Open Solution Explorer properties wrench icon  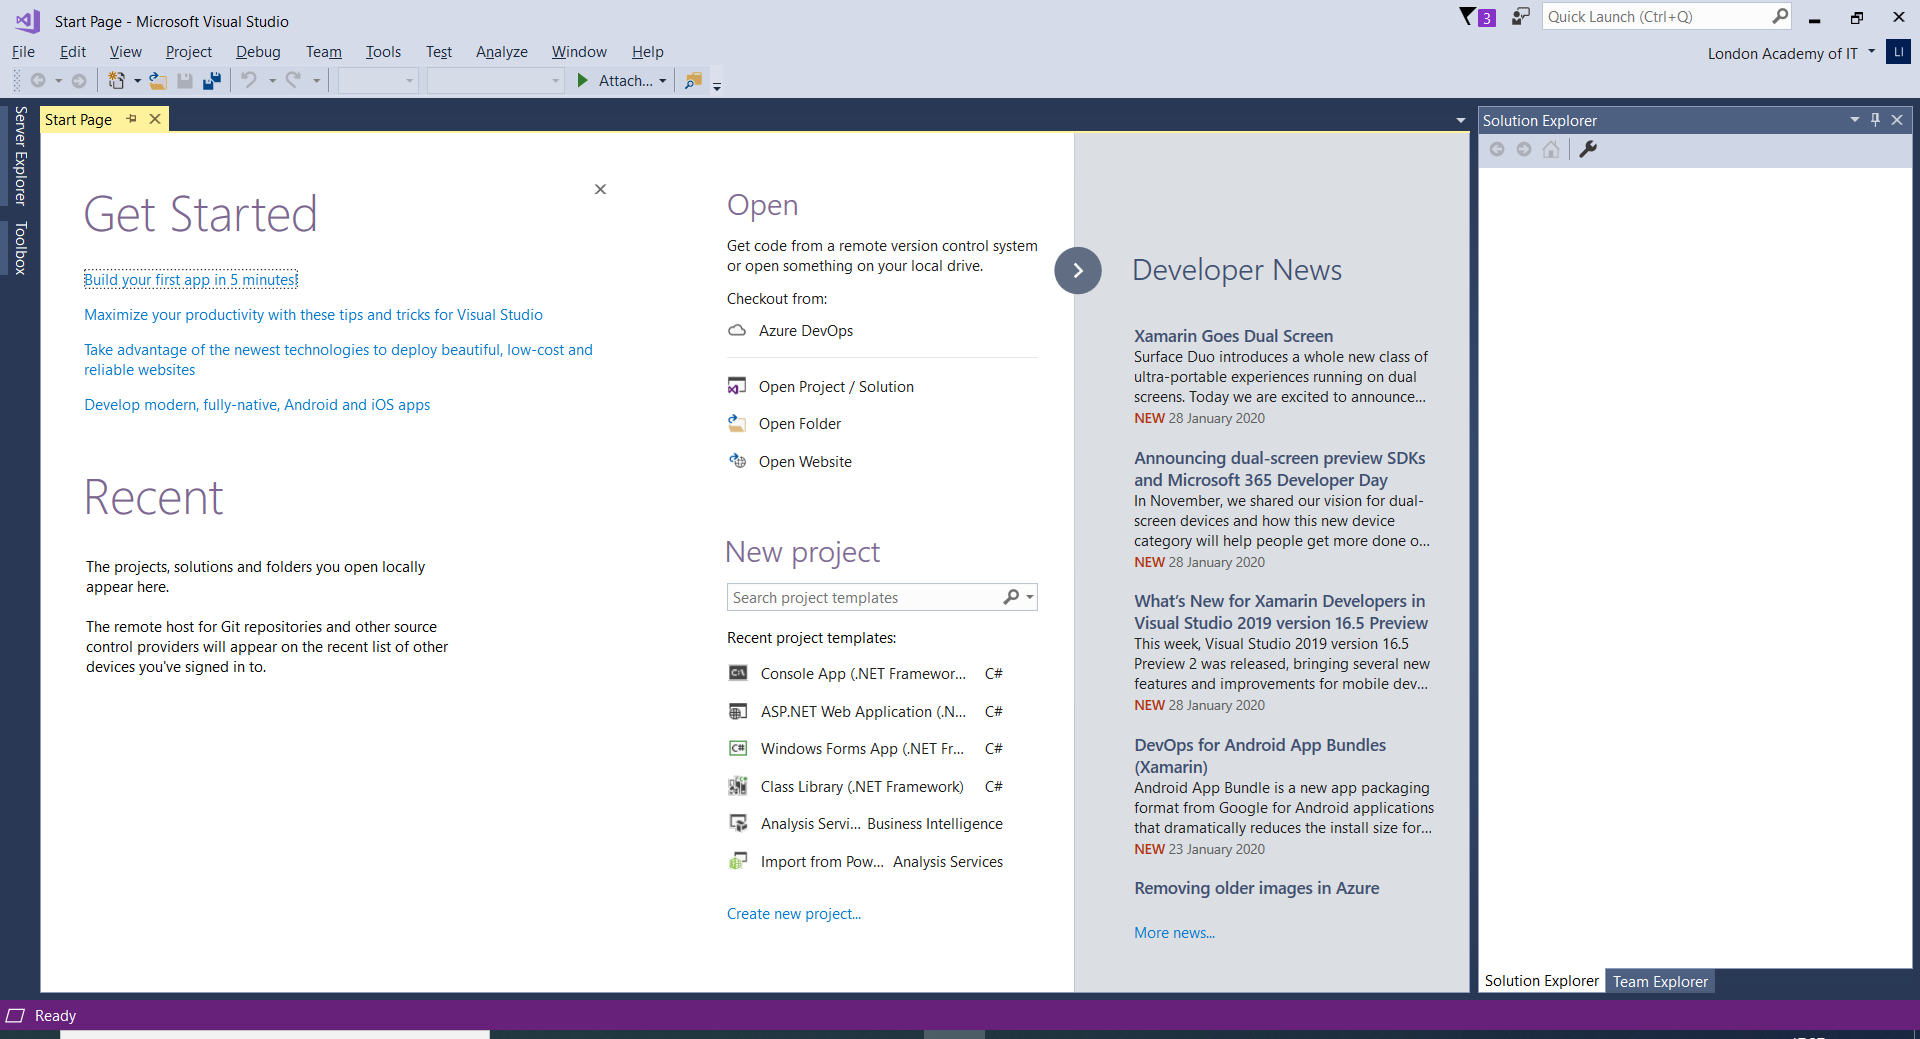pyautogui.click(x=1588, y=149)
